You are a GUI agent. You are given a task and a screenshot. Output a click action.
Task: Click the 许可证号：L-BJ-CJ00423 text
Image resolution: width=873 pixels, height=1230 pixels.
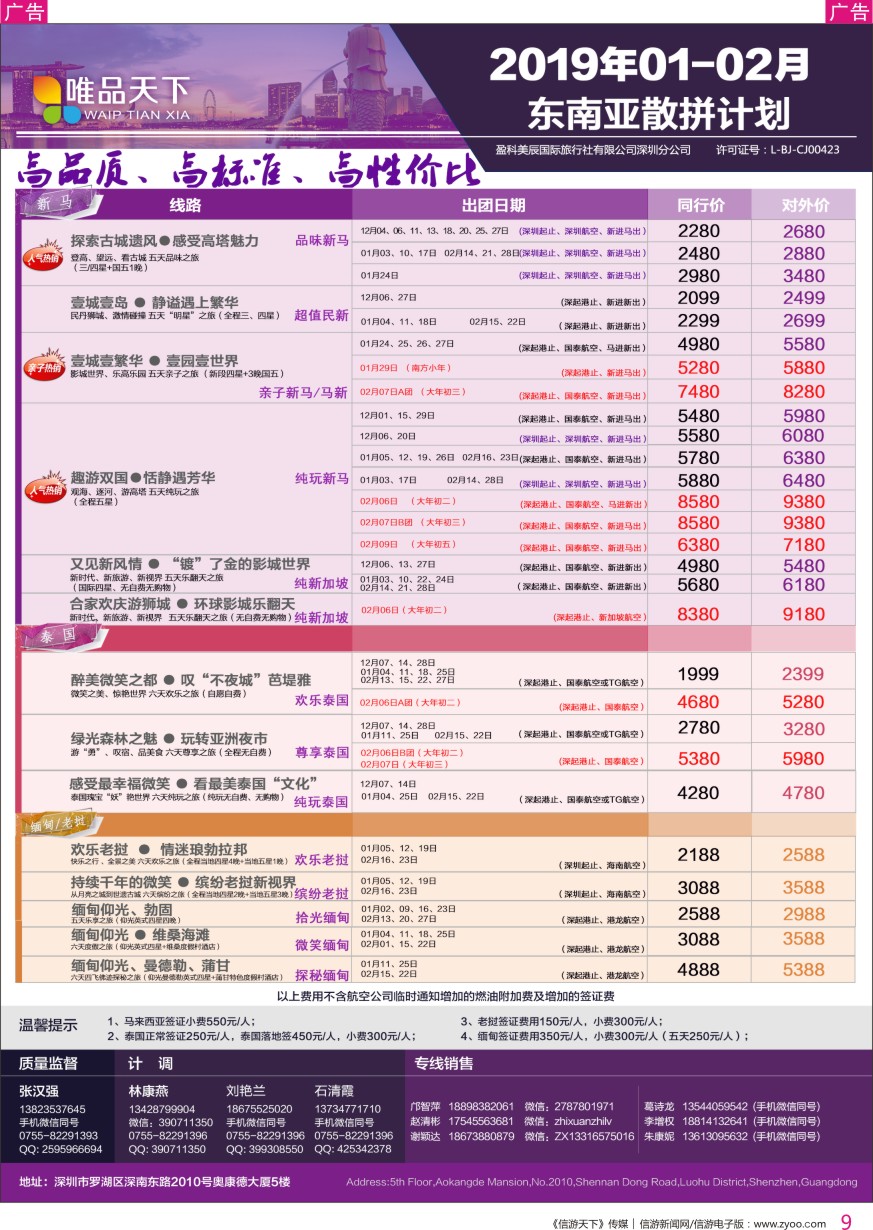coord(777,150)
